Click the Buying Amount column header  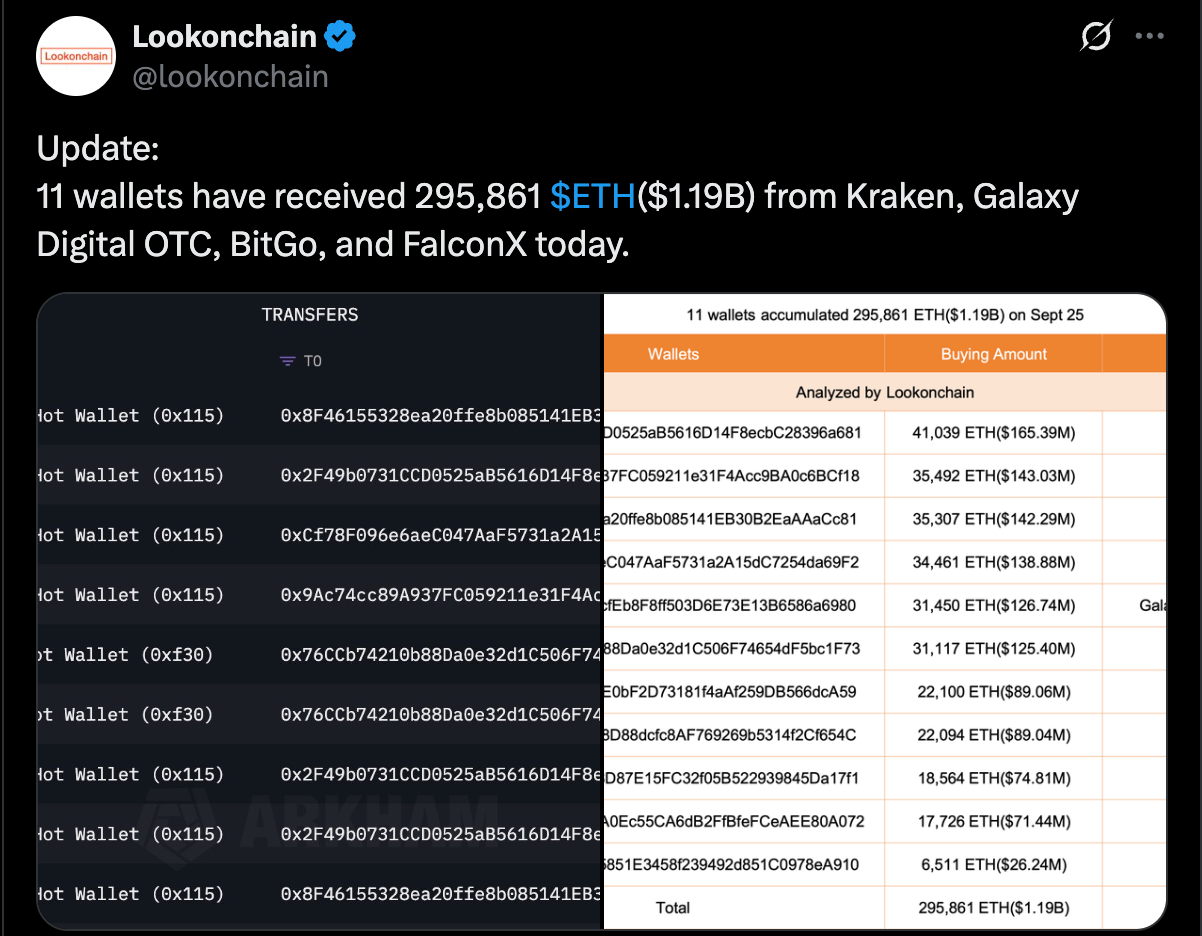click(993, 354)
